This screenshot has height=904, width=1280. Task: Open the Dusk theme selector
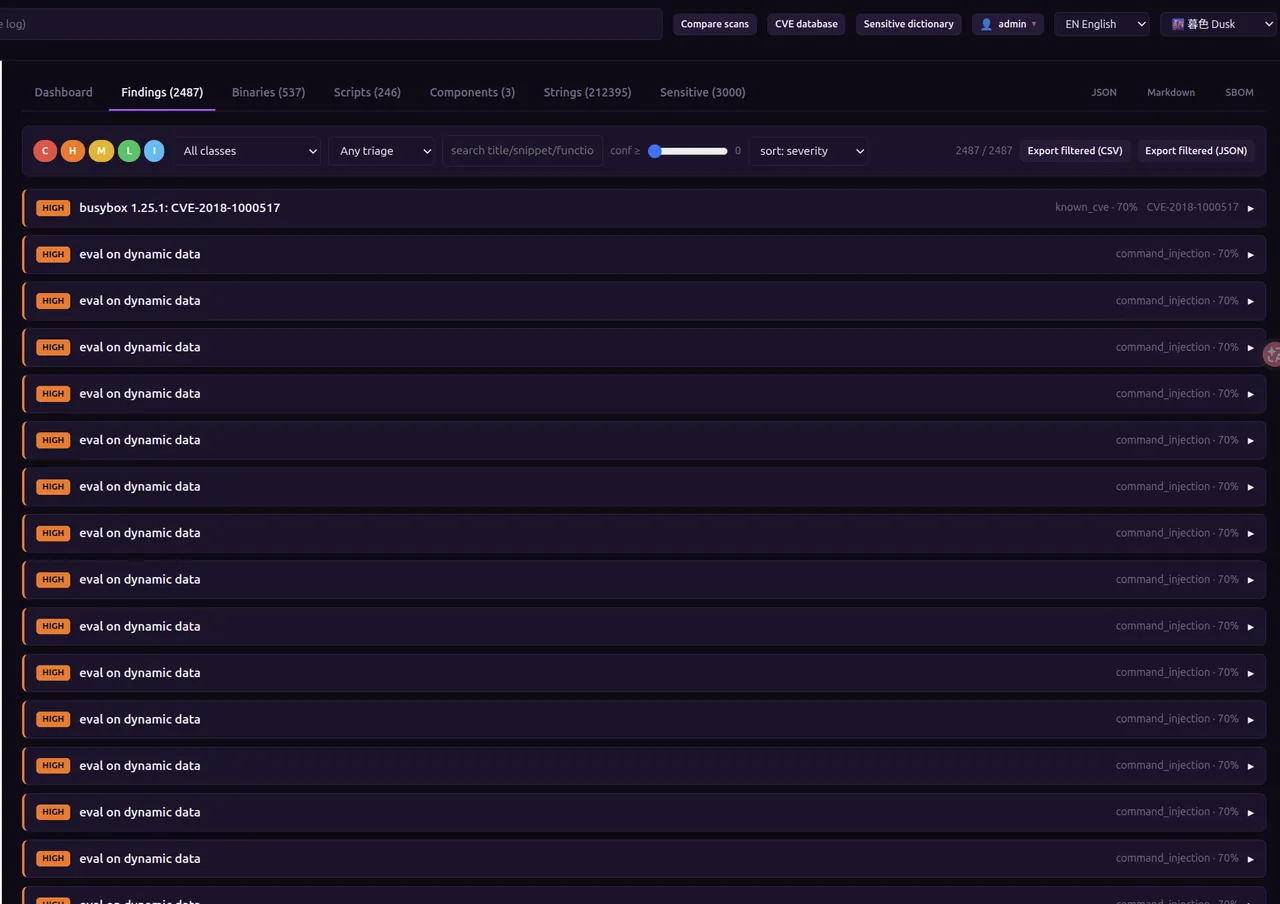point(1218,24)
